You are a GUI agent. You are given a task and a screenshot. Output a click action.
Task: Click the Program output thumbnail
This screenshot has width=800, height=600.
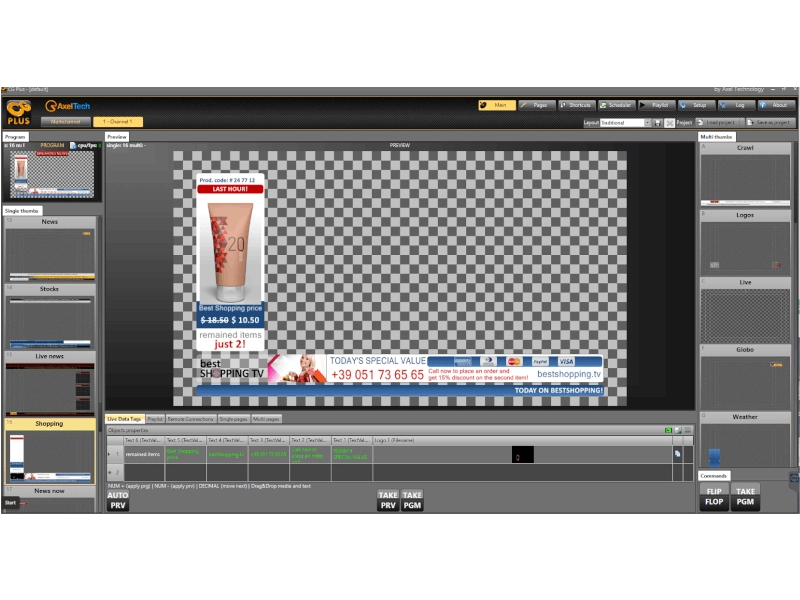pos(52,174)
